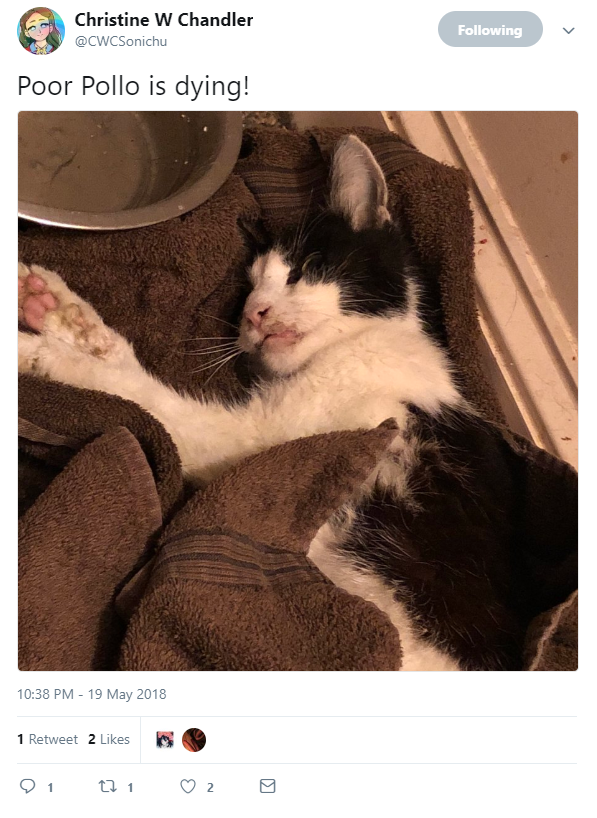Click the reply count next to bubble
The width and height of the screenshot is (597, 818).
click(51, 787)
